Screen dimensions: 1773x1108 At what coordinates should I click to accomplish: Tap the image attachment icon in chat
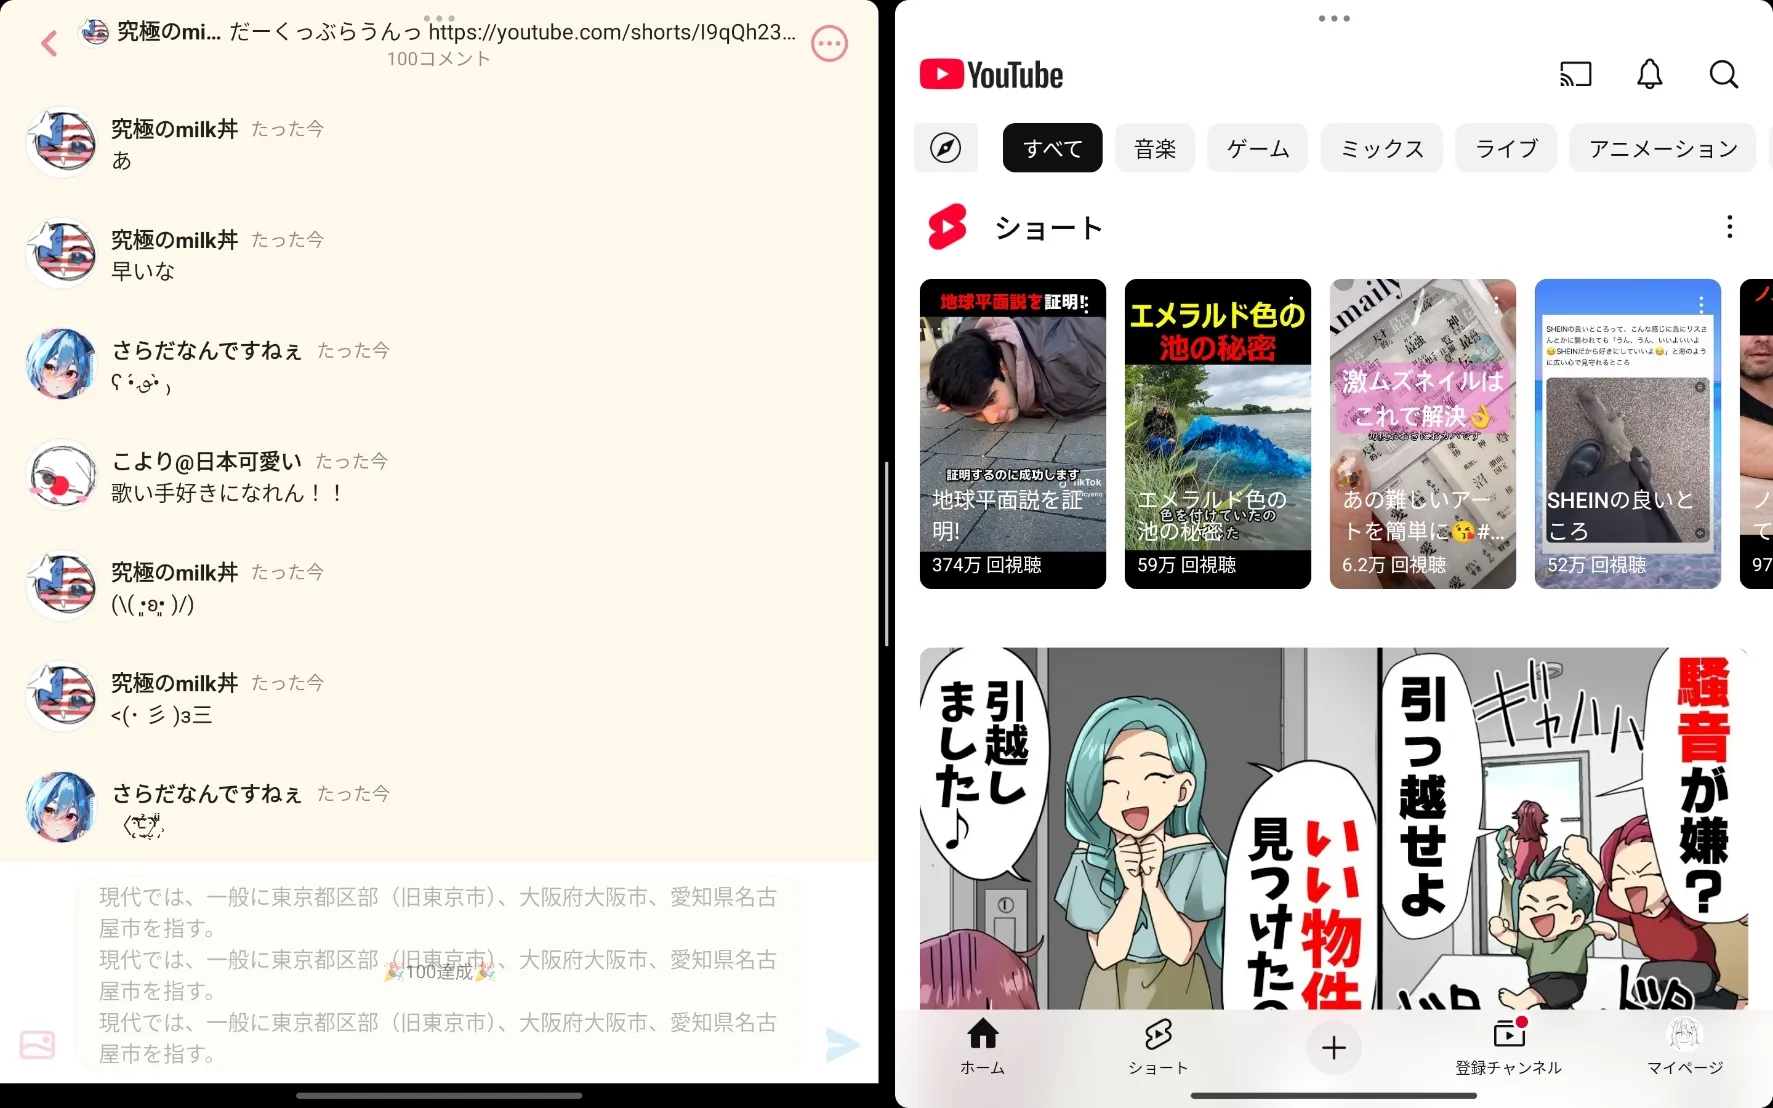[x=38, y=1045]
